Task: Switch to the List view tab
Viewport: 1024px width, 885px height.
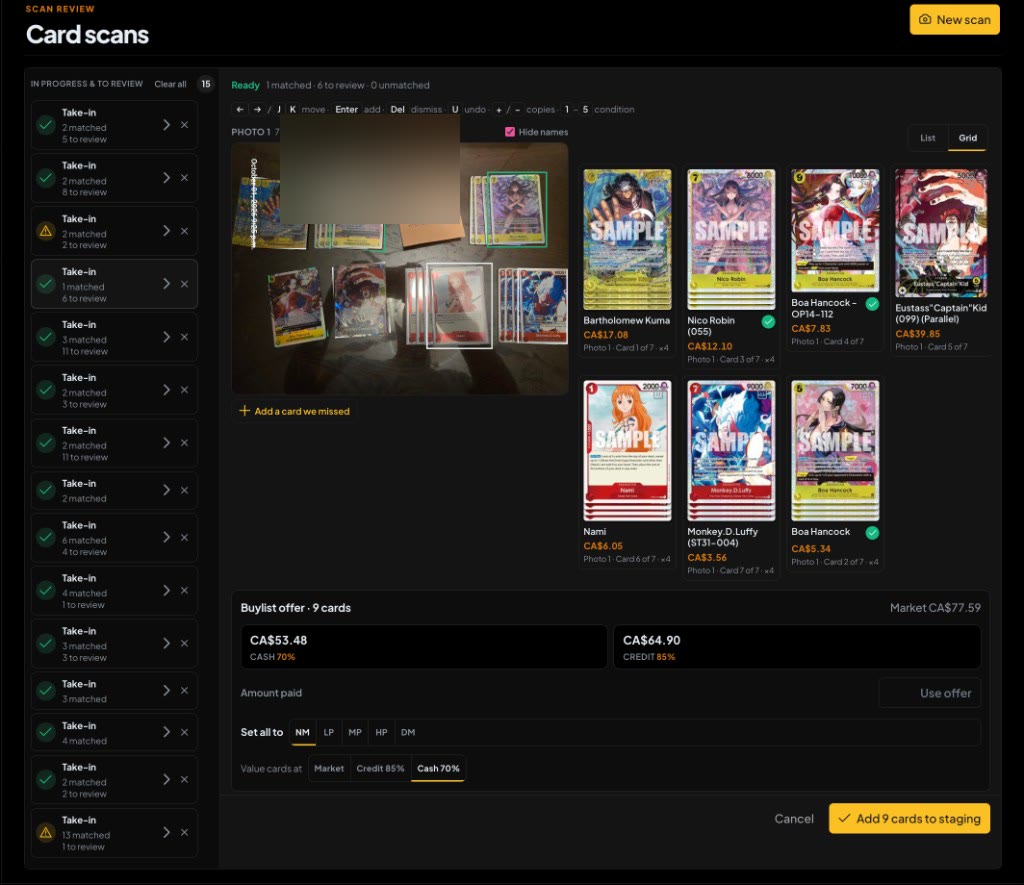Action: coord(928,138)
